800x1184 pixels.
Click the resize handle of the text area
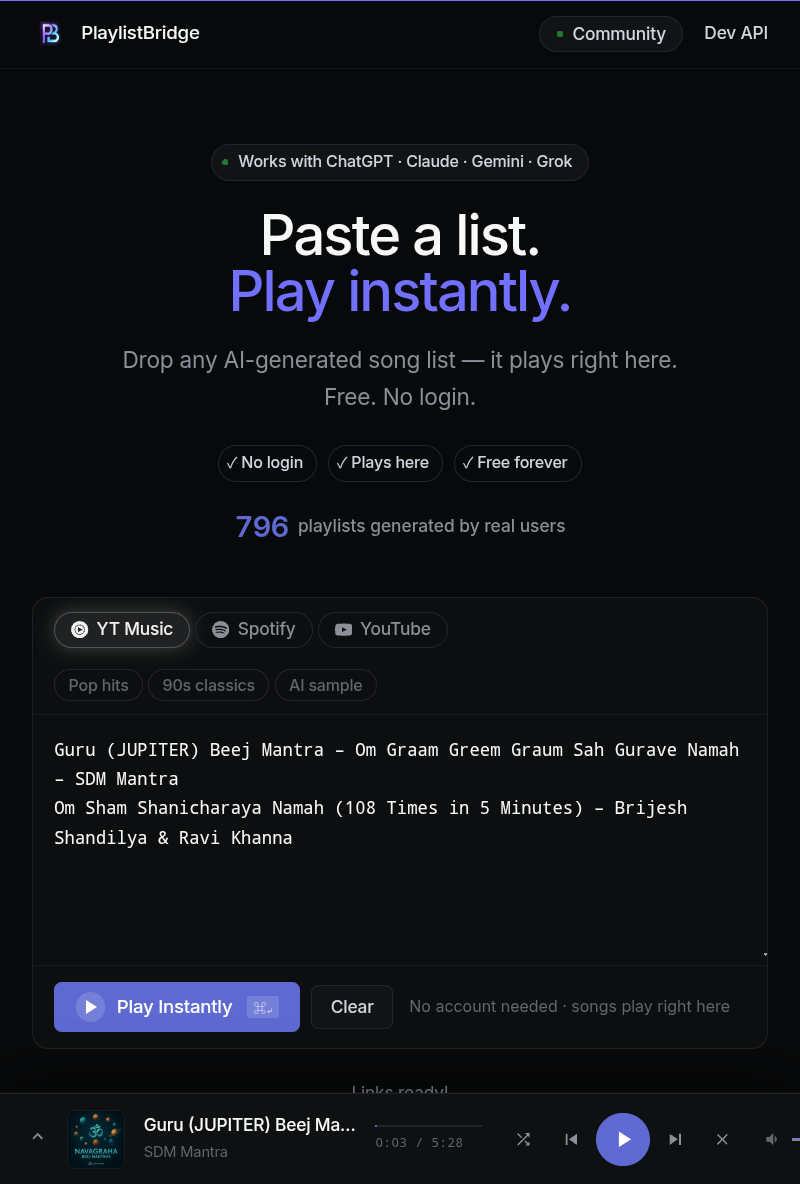point(764,954)
